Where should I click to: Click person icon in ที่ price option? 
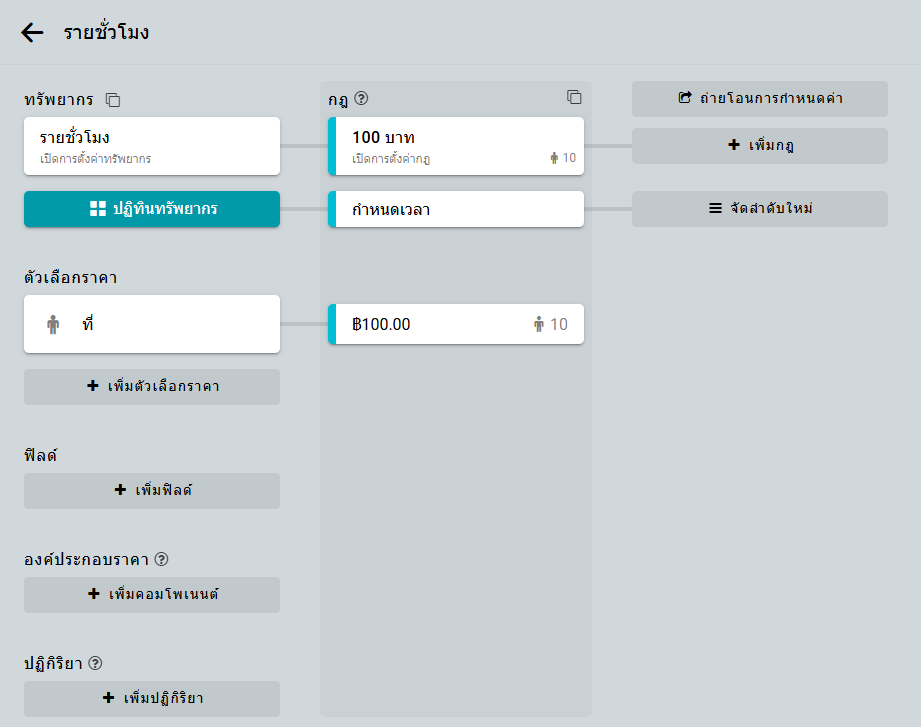(x=53, y=324)
